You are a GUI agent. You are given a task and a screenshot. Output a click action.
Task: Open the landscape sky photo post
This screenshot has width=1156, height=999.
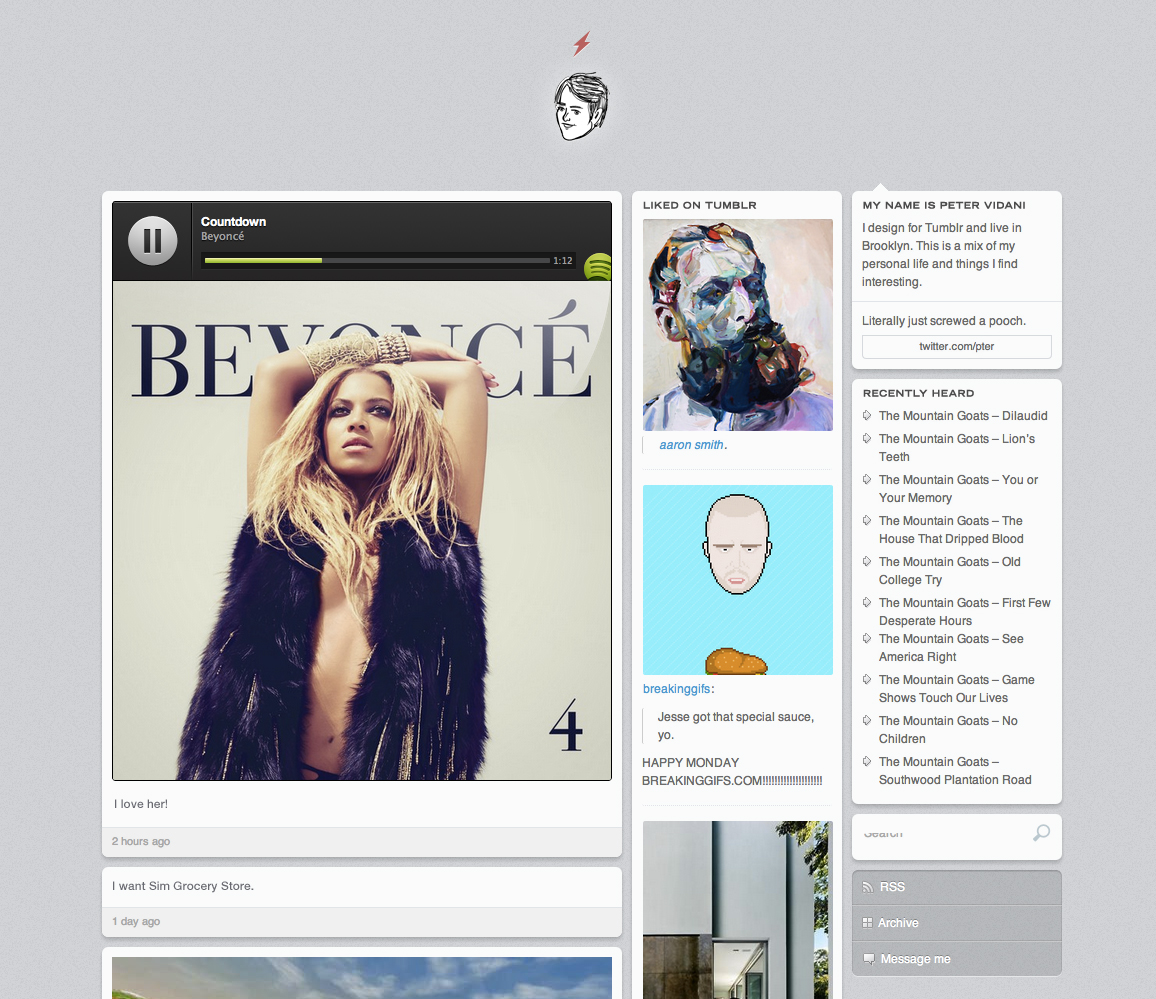tap(362, 978)
